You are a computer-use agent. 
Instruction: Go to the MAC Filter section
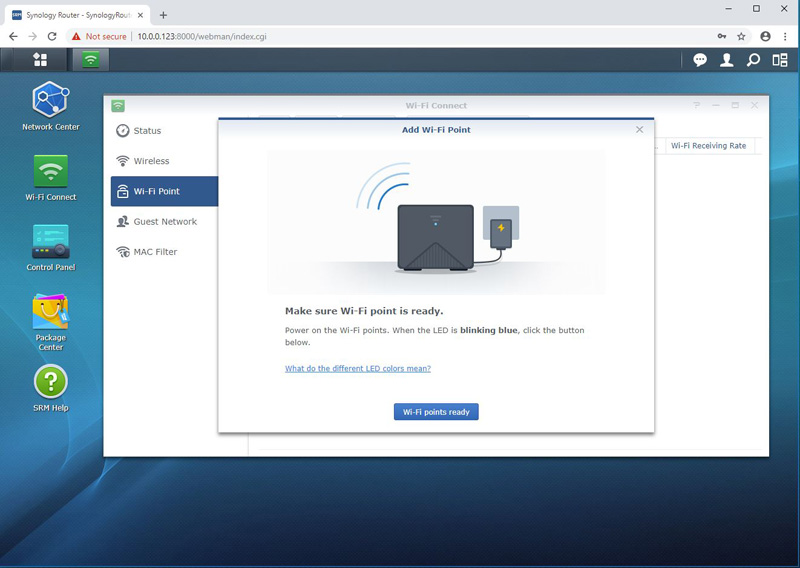[155, 252]
